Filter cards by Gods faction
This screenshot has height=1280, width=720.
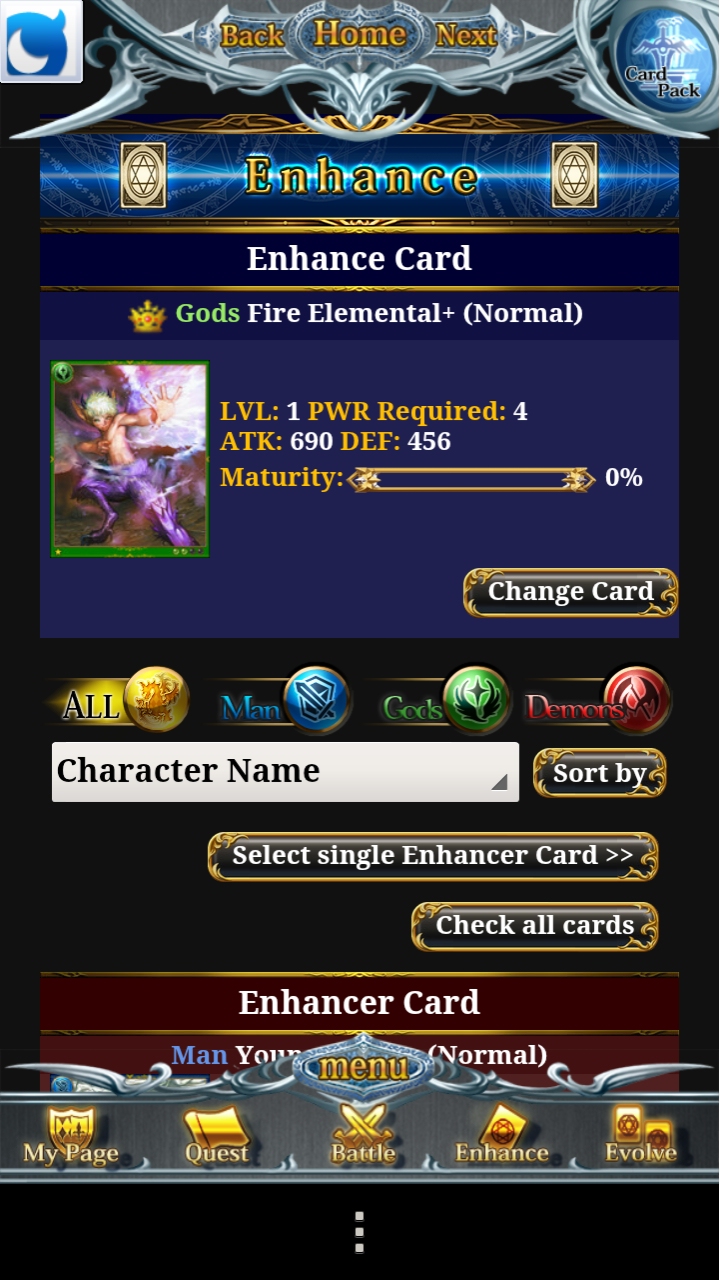point(445,701)
